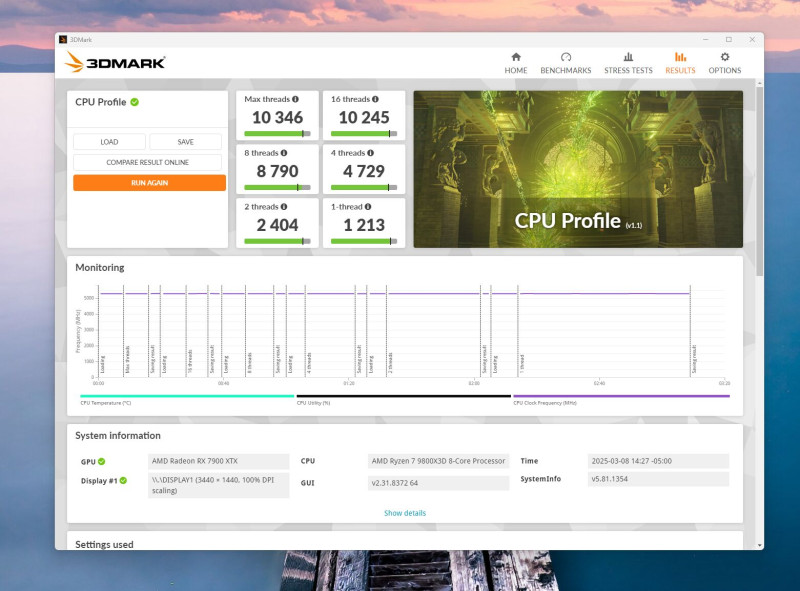Select the BENCHMARKS menu label

(x=566, y=70)
